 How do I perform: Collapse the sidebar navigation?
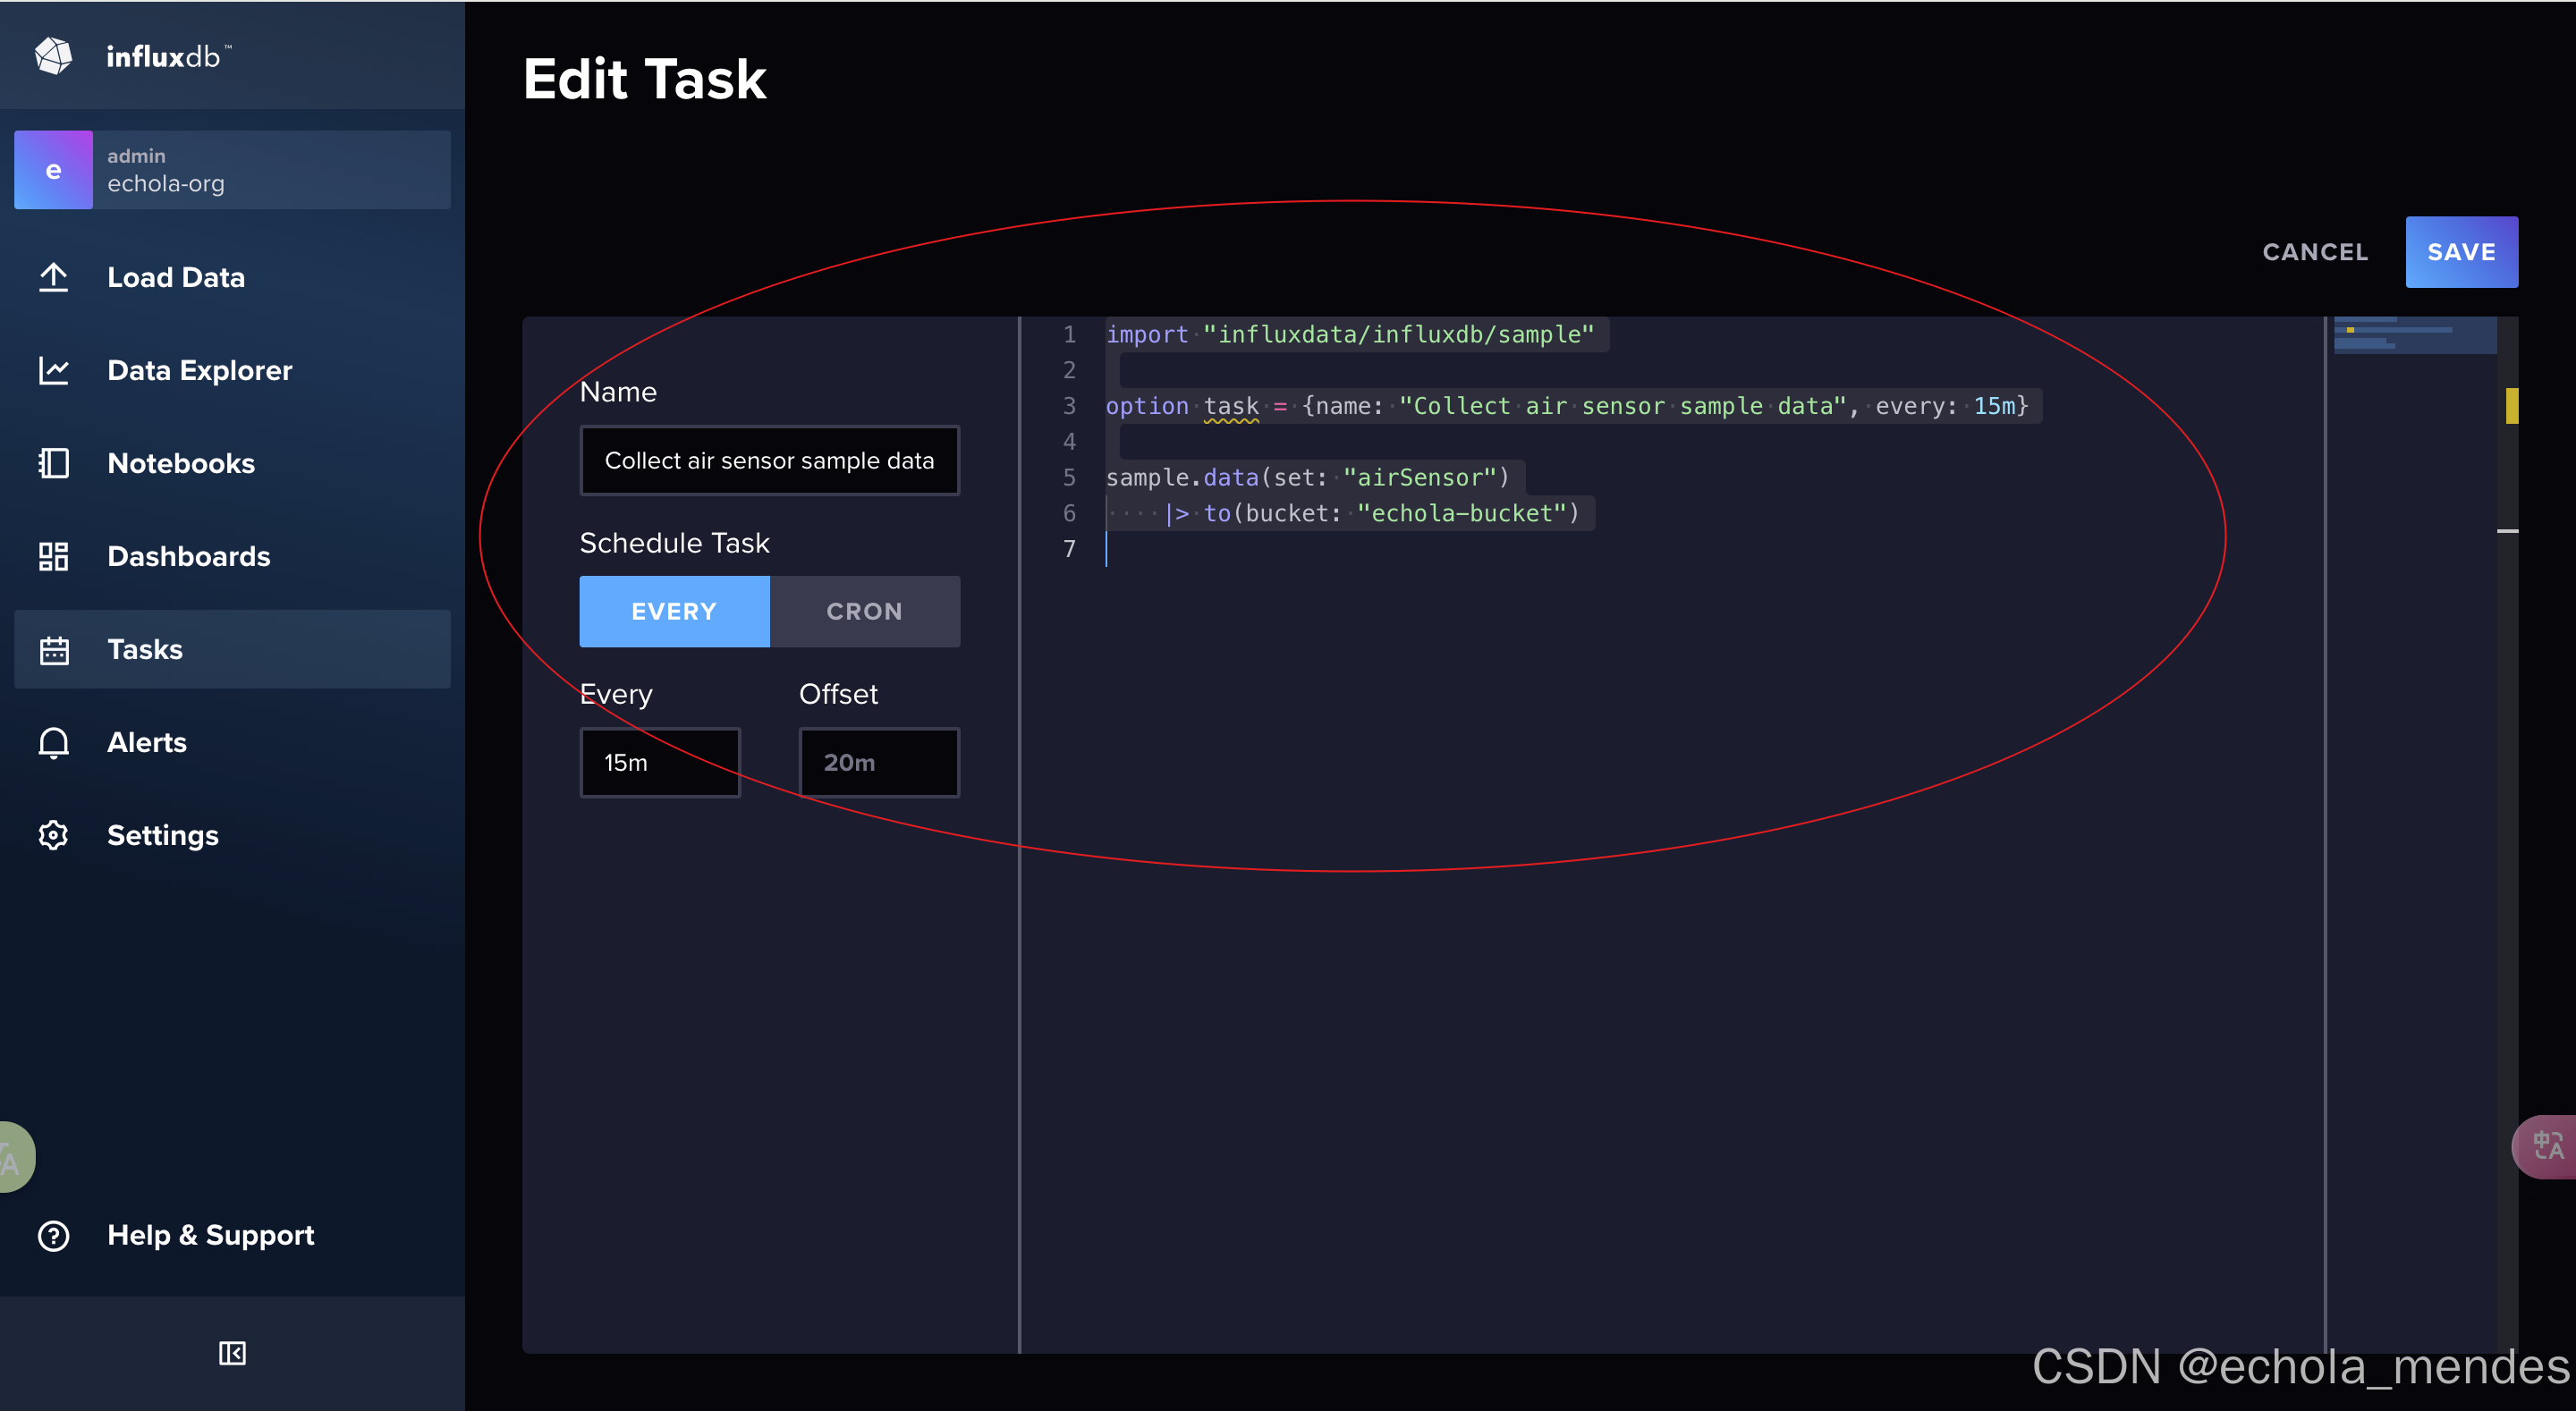pyautogui.click(x=232, y=1353)
